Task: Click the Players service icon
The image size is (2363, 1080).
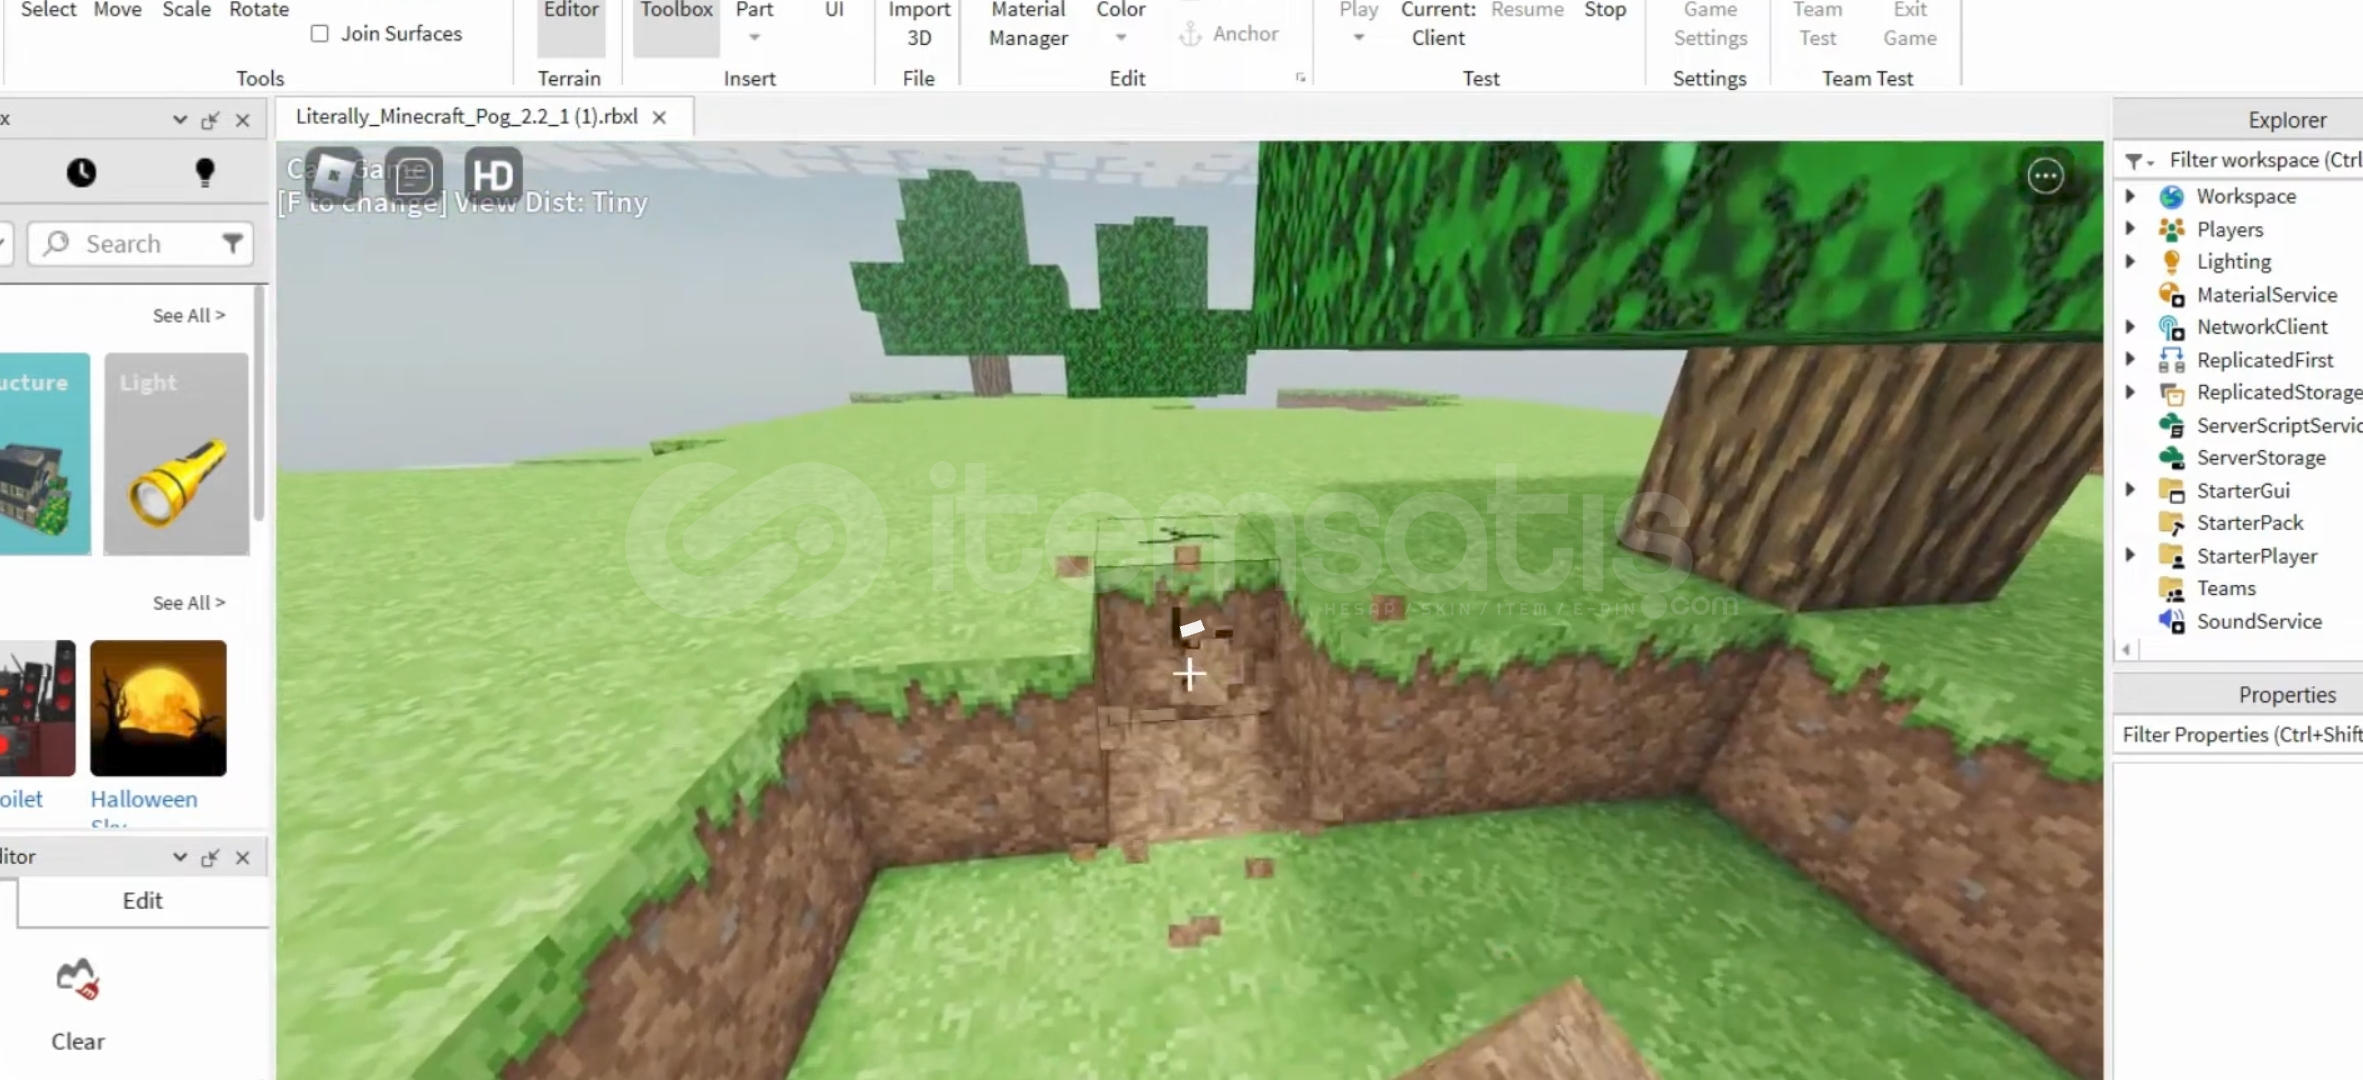Action: [x=2171, y=229]
